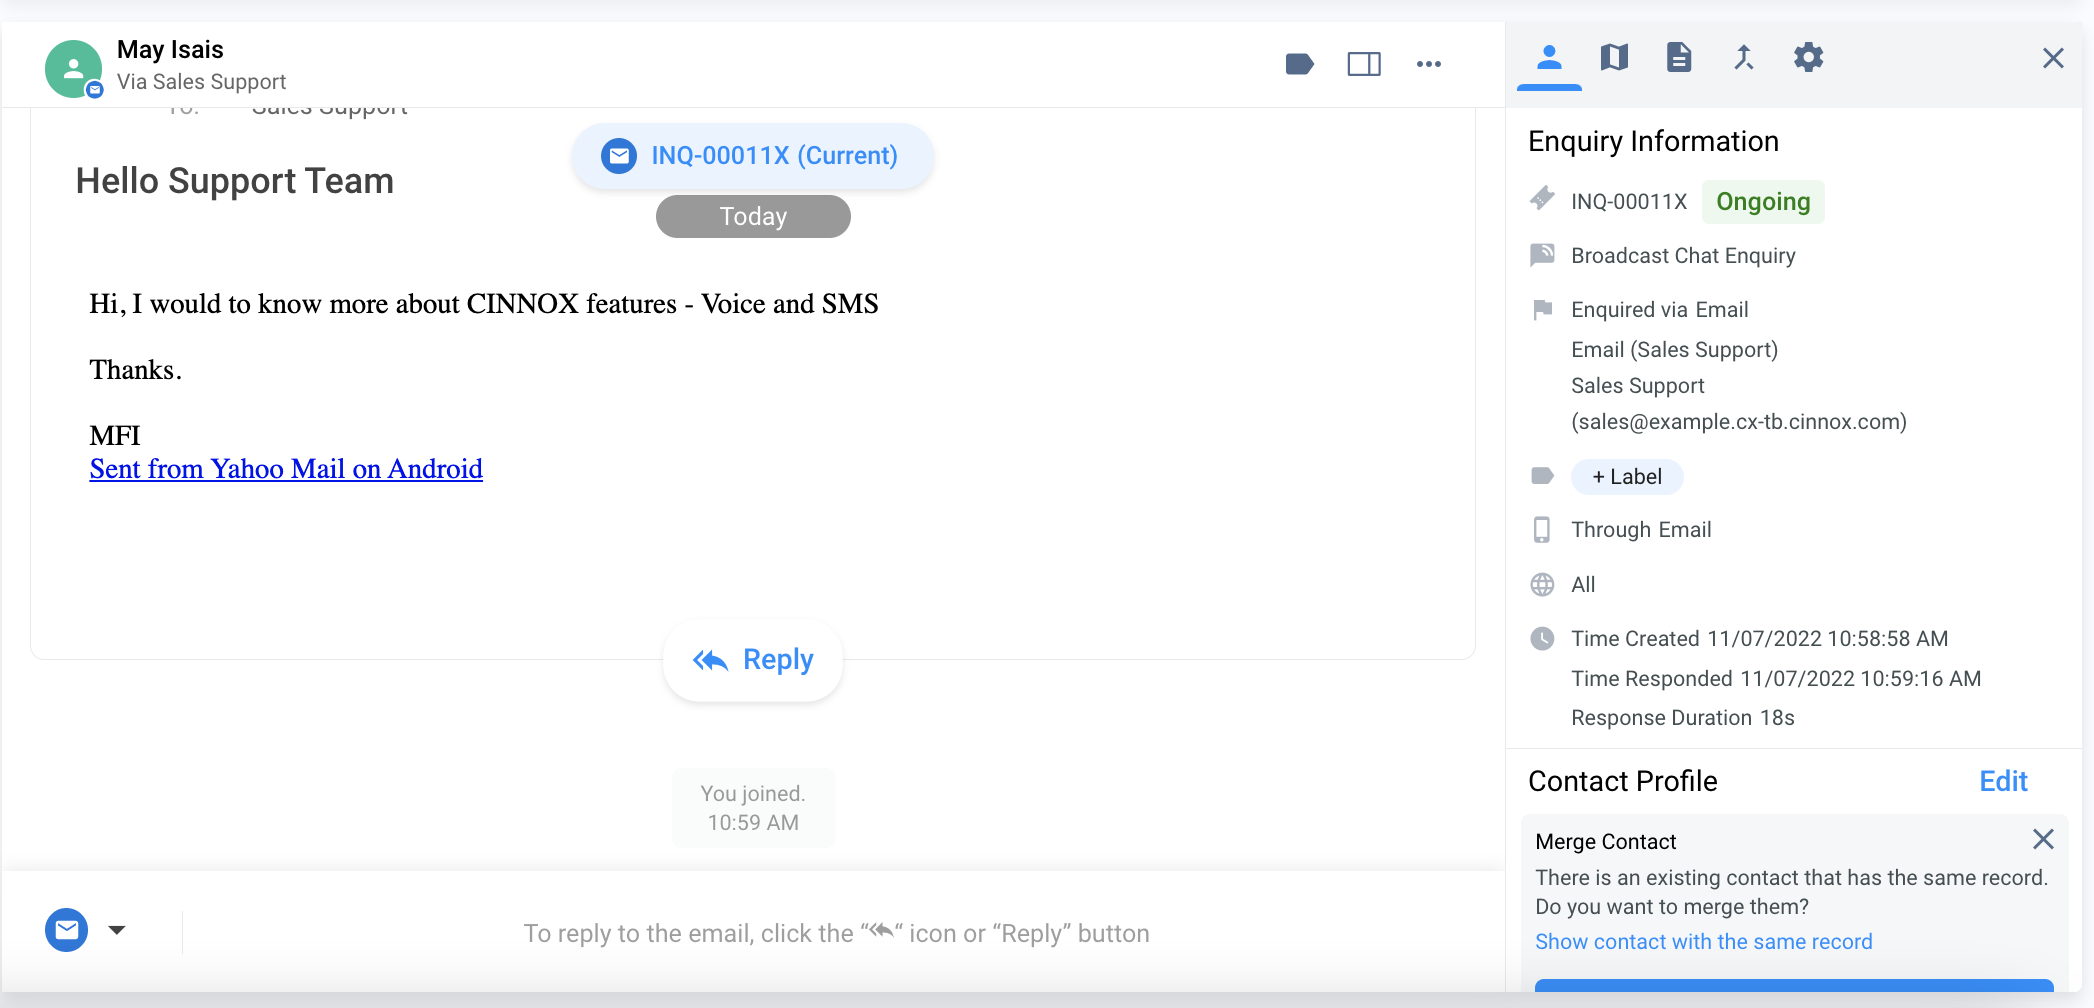Click the blue email channel icon
The image size is (2094, 1008).
point(67,930)
